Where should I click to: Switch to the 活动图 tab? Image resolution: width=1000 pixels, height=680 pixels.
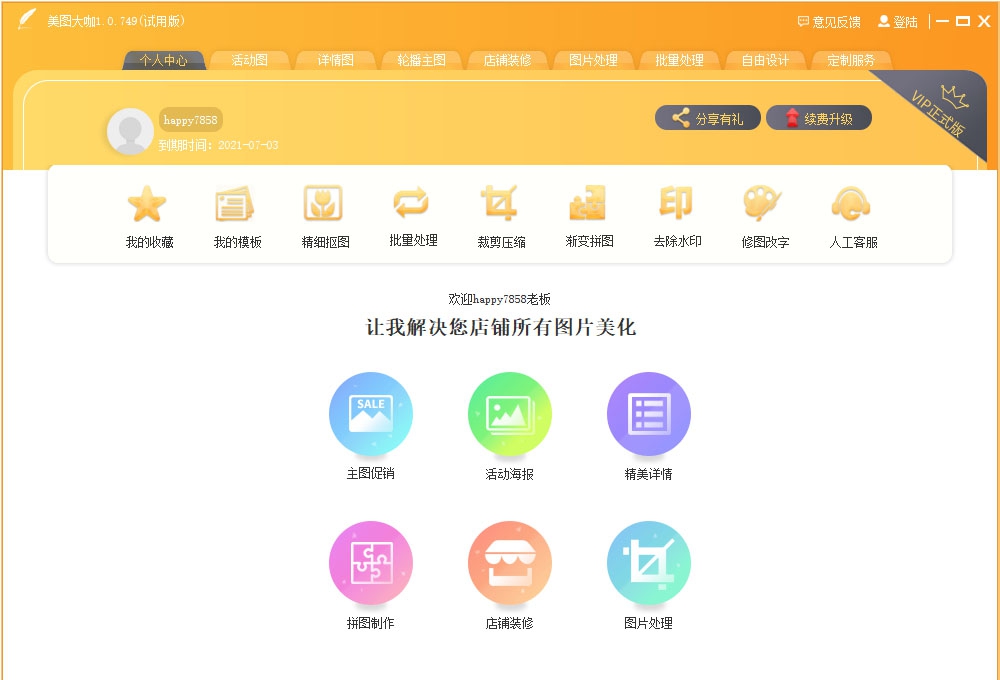[250, 60]
